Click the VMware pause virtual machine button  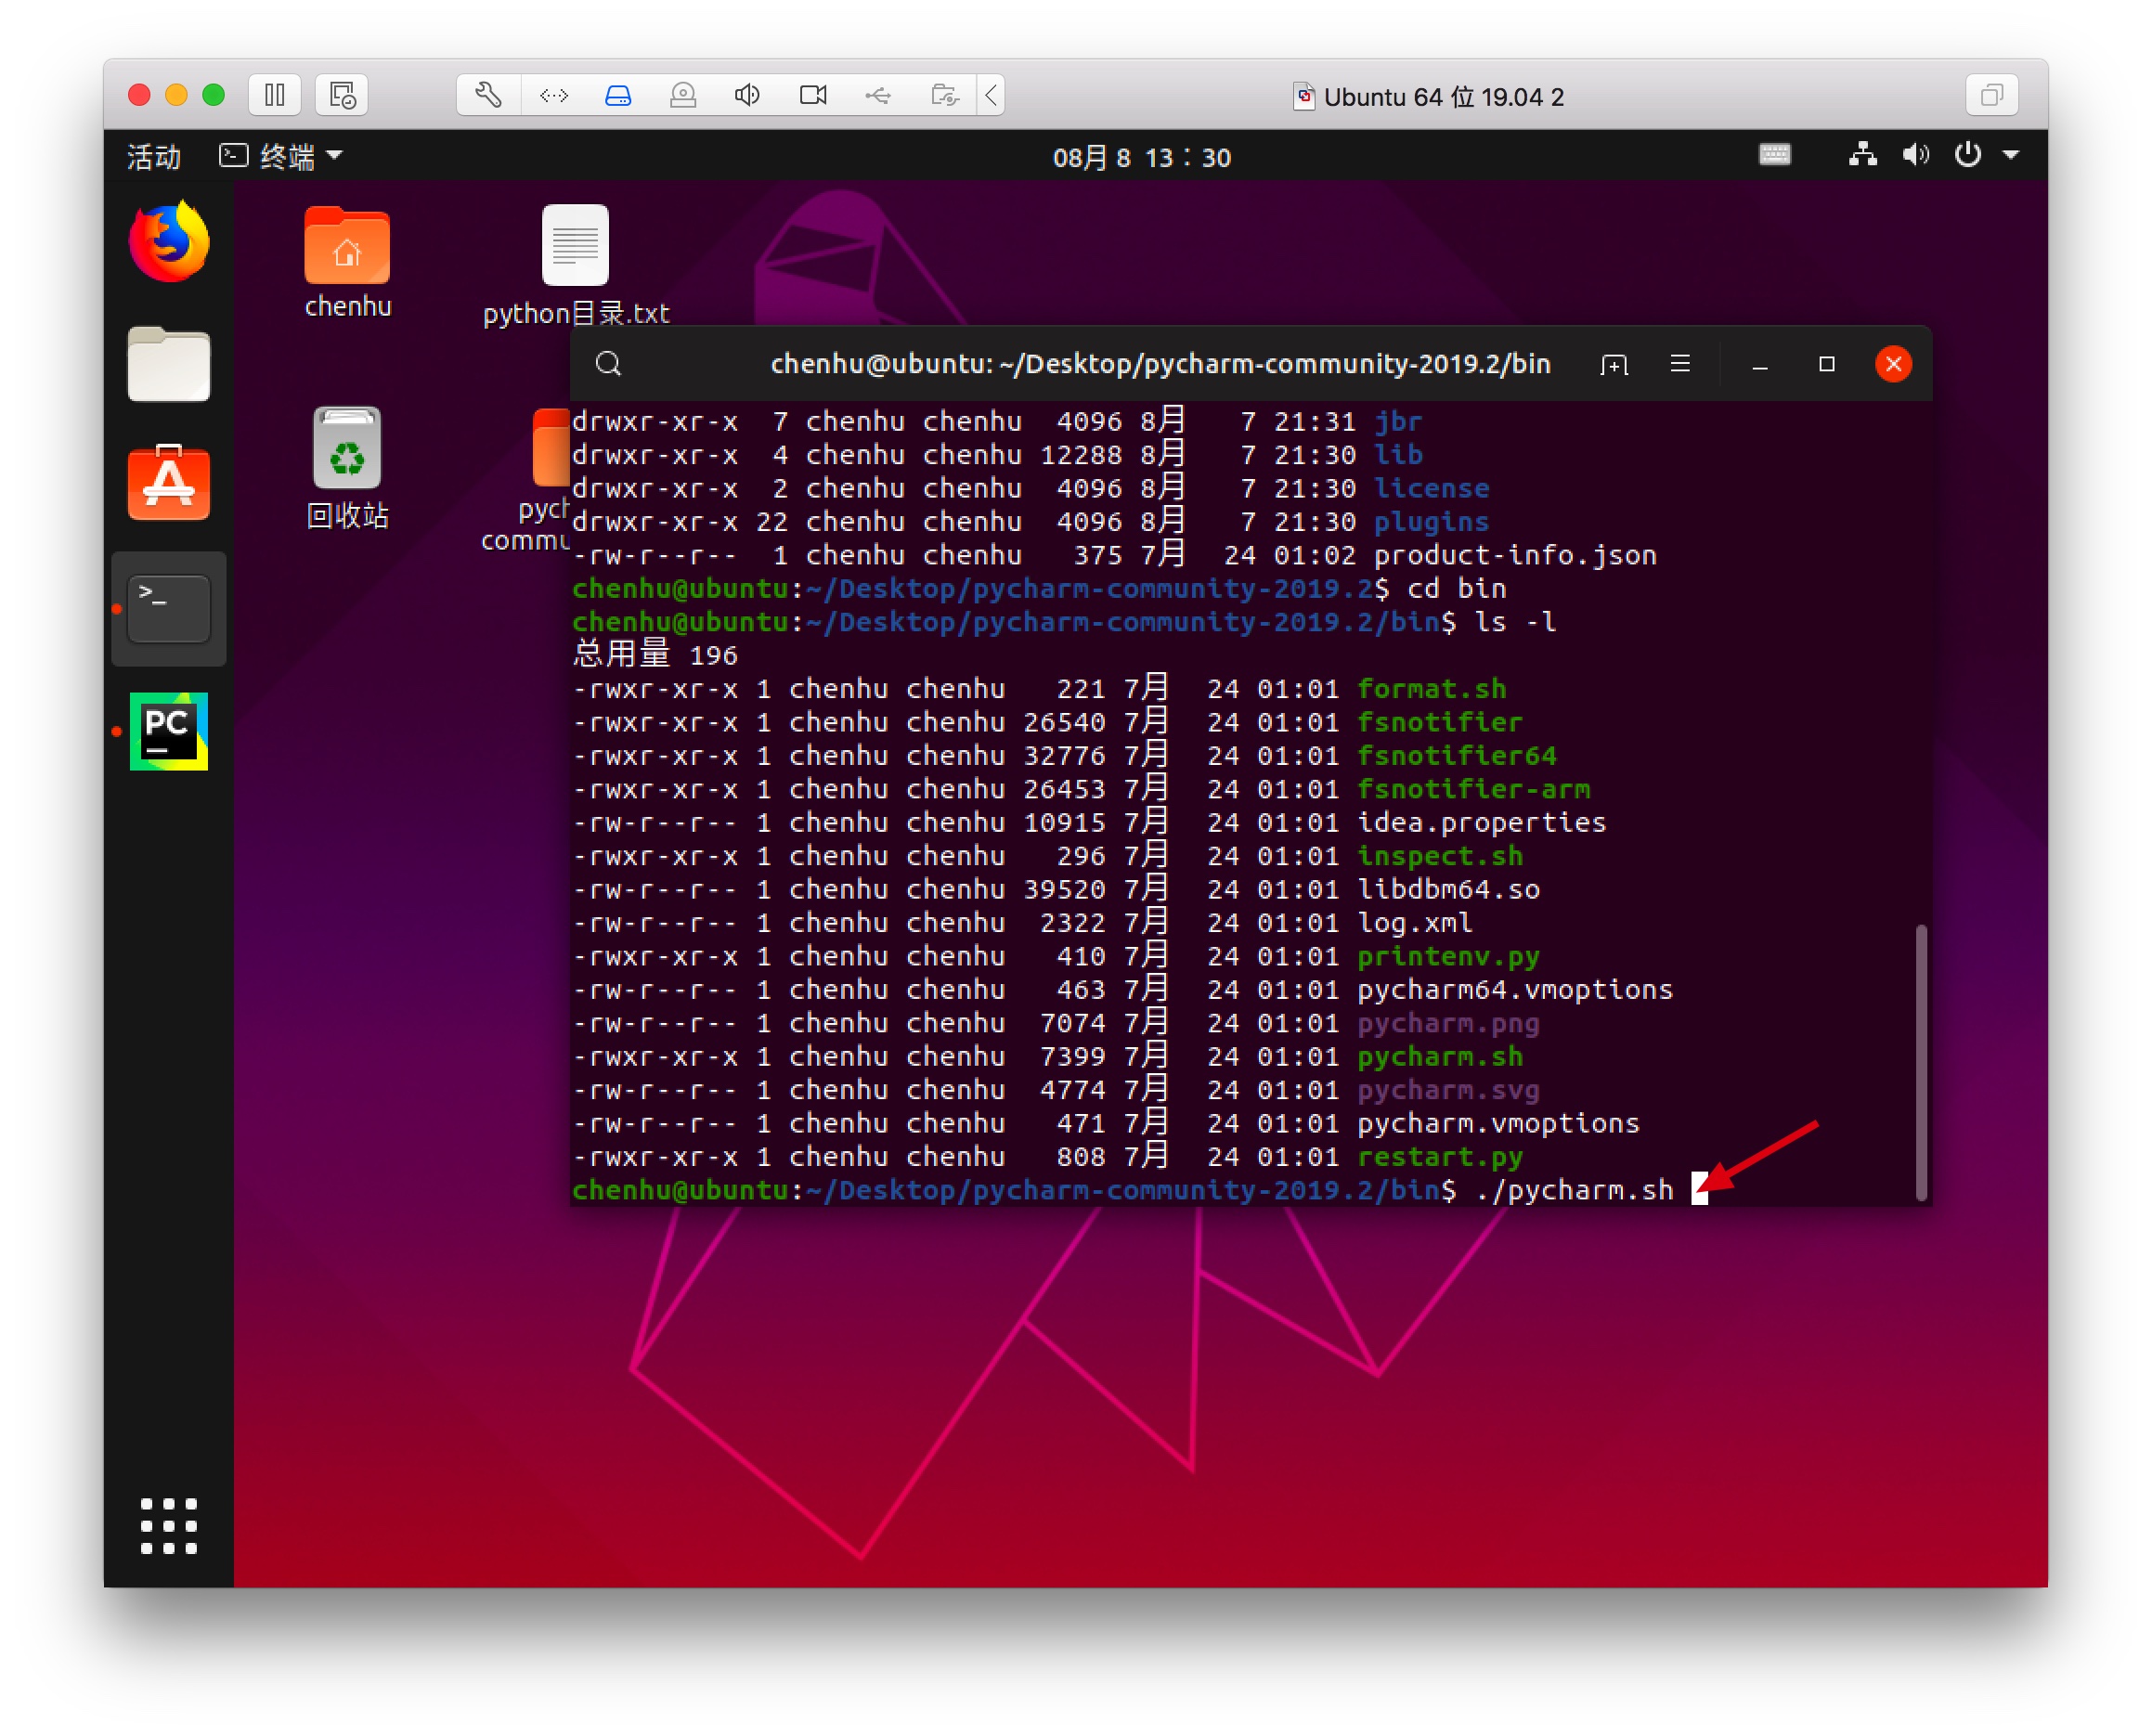tap(275, 95)
